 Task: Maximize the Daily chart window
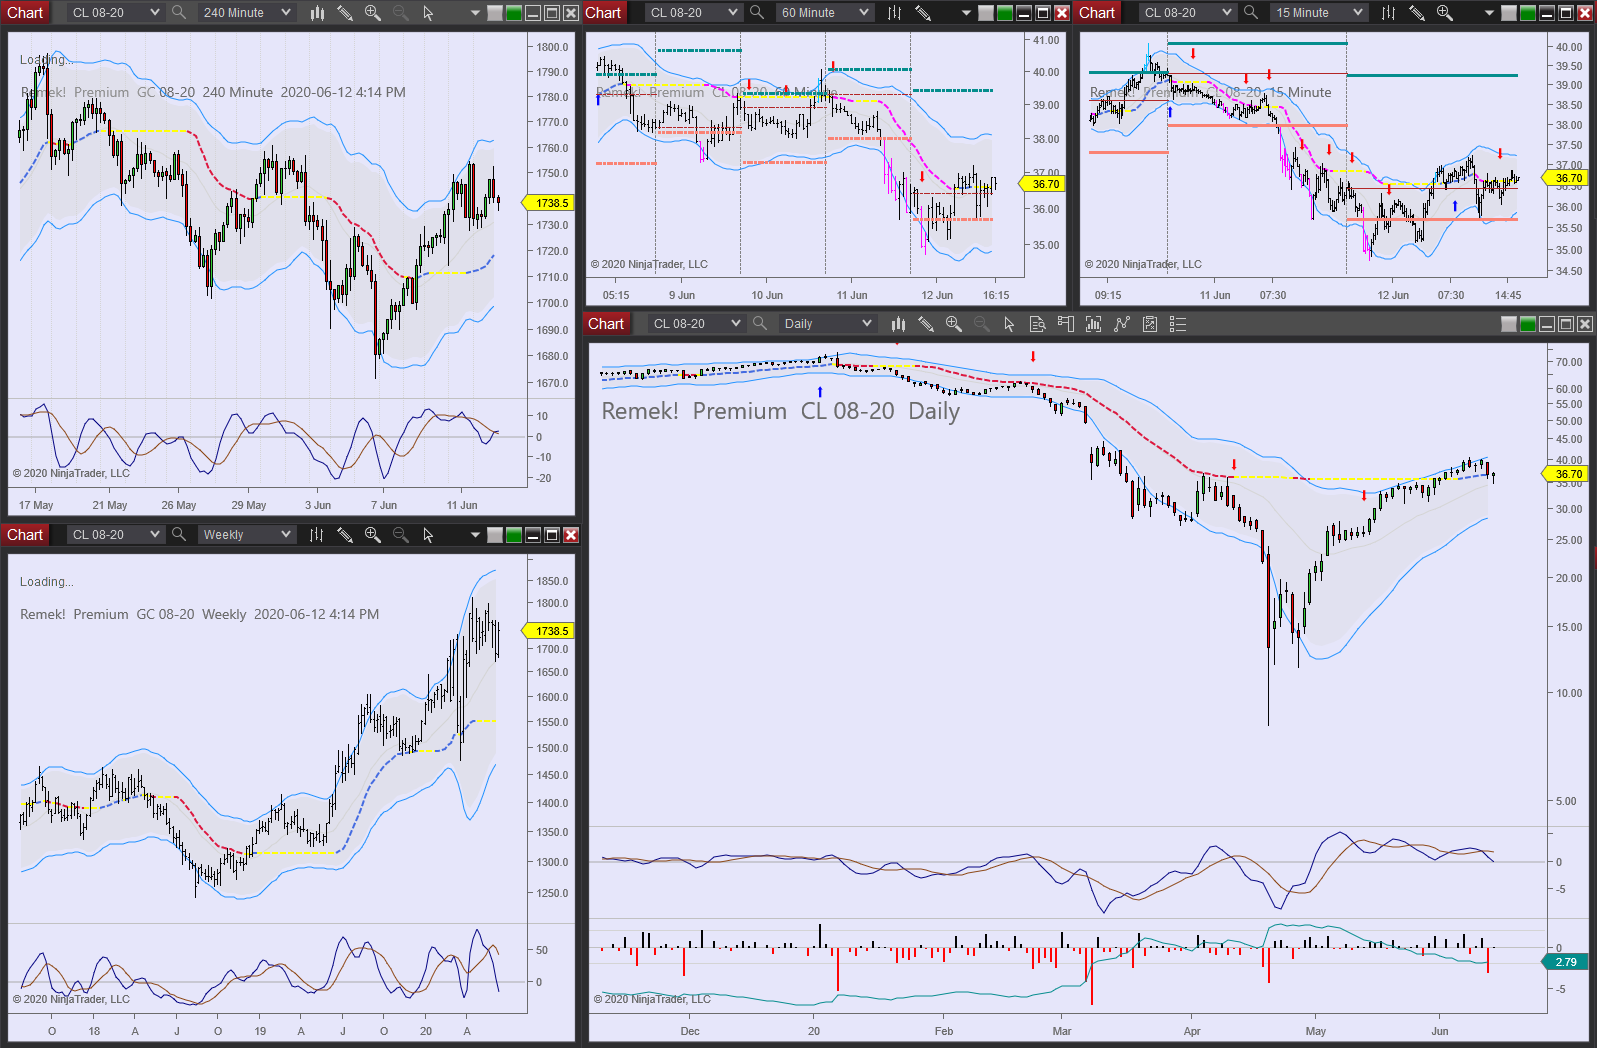[1566, 324]
